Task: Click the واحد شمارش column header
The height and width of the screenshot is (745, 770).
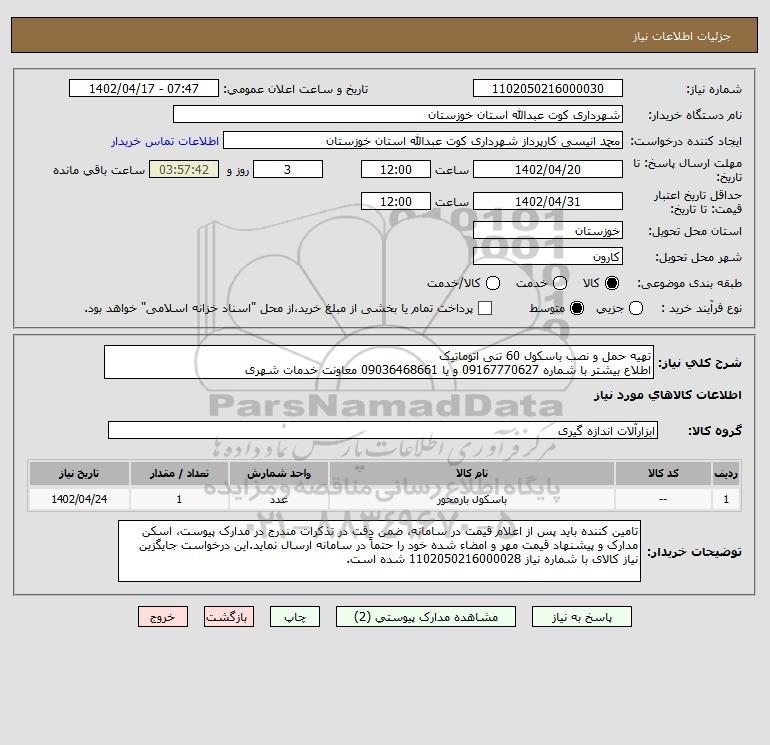Action: point(278,473)
